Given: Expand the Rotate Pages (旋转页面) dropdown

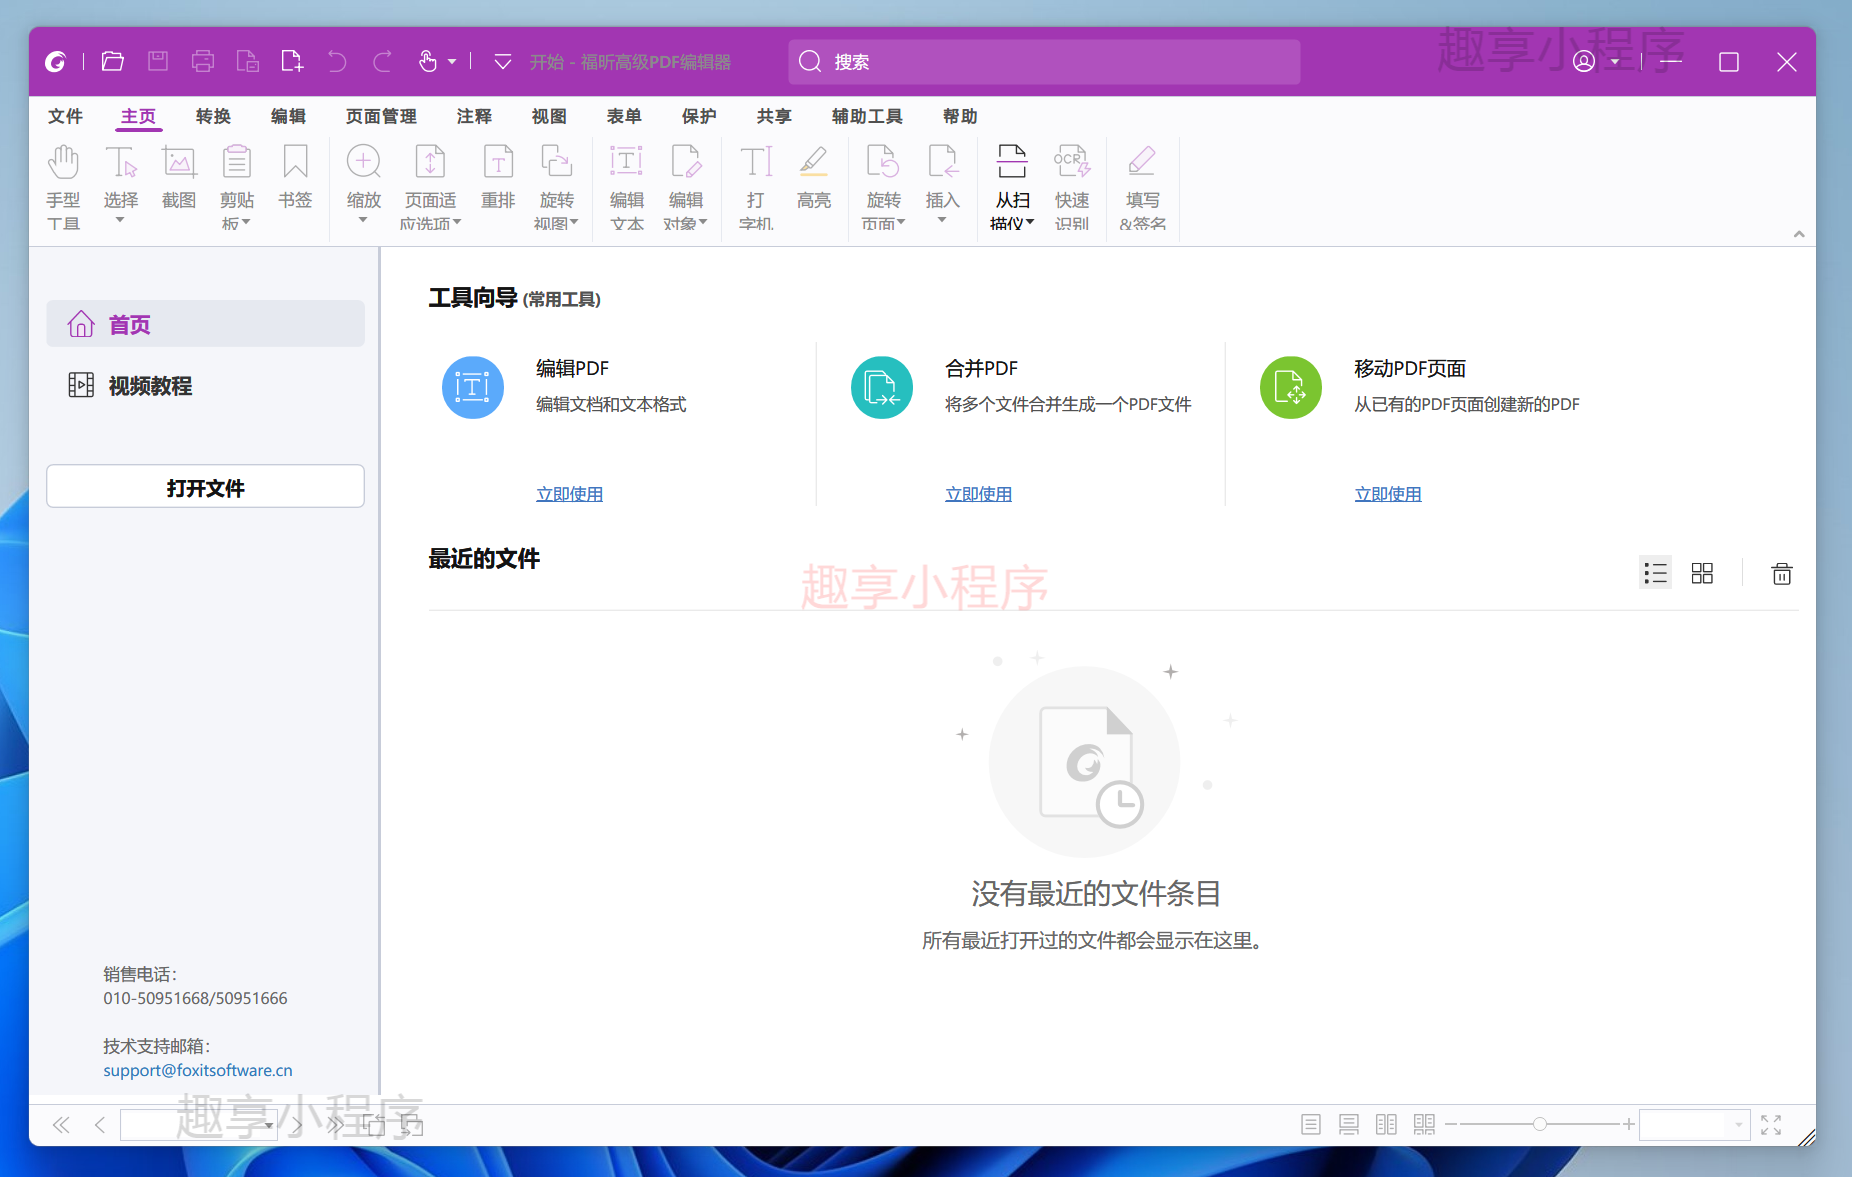Looking at the screenshot, I should tap(901, 223).
